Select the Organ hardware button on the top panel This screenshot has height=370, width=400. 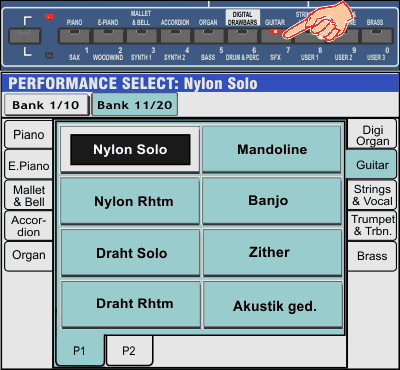tap(208, 36)
